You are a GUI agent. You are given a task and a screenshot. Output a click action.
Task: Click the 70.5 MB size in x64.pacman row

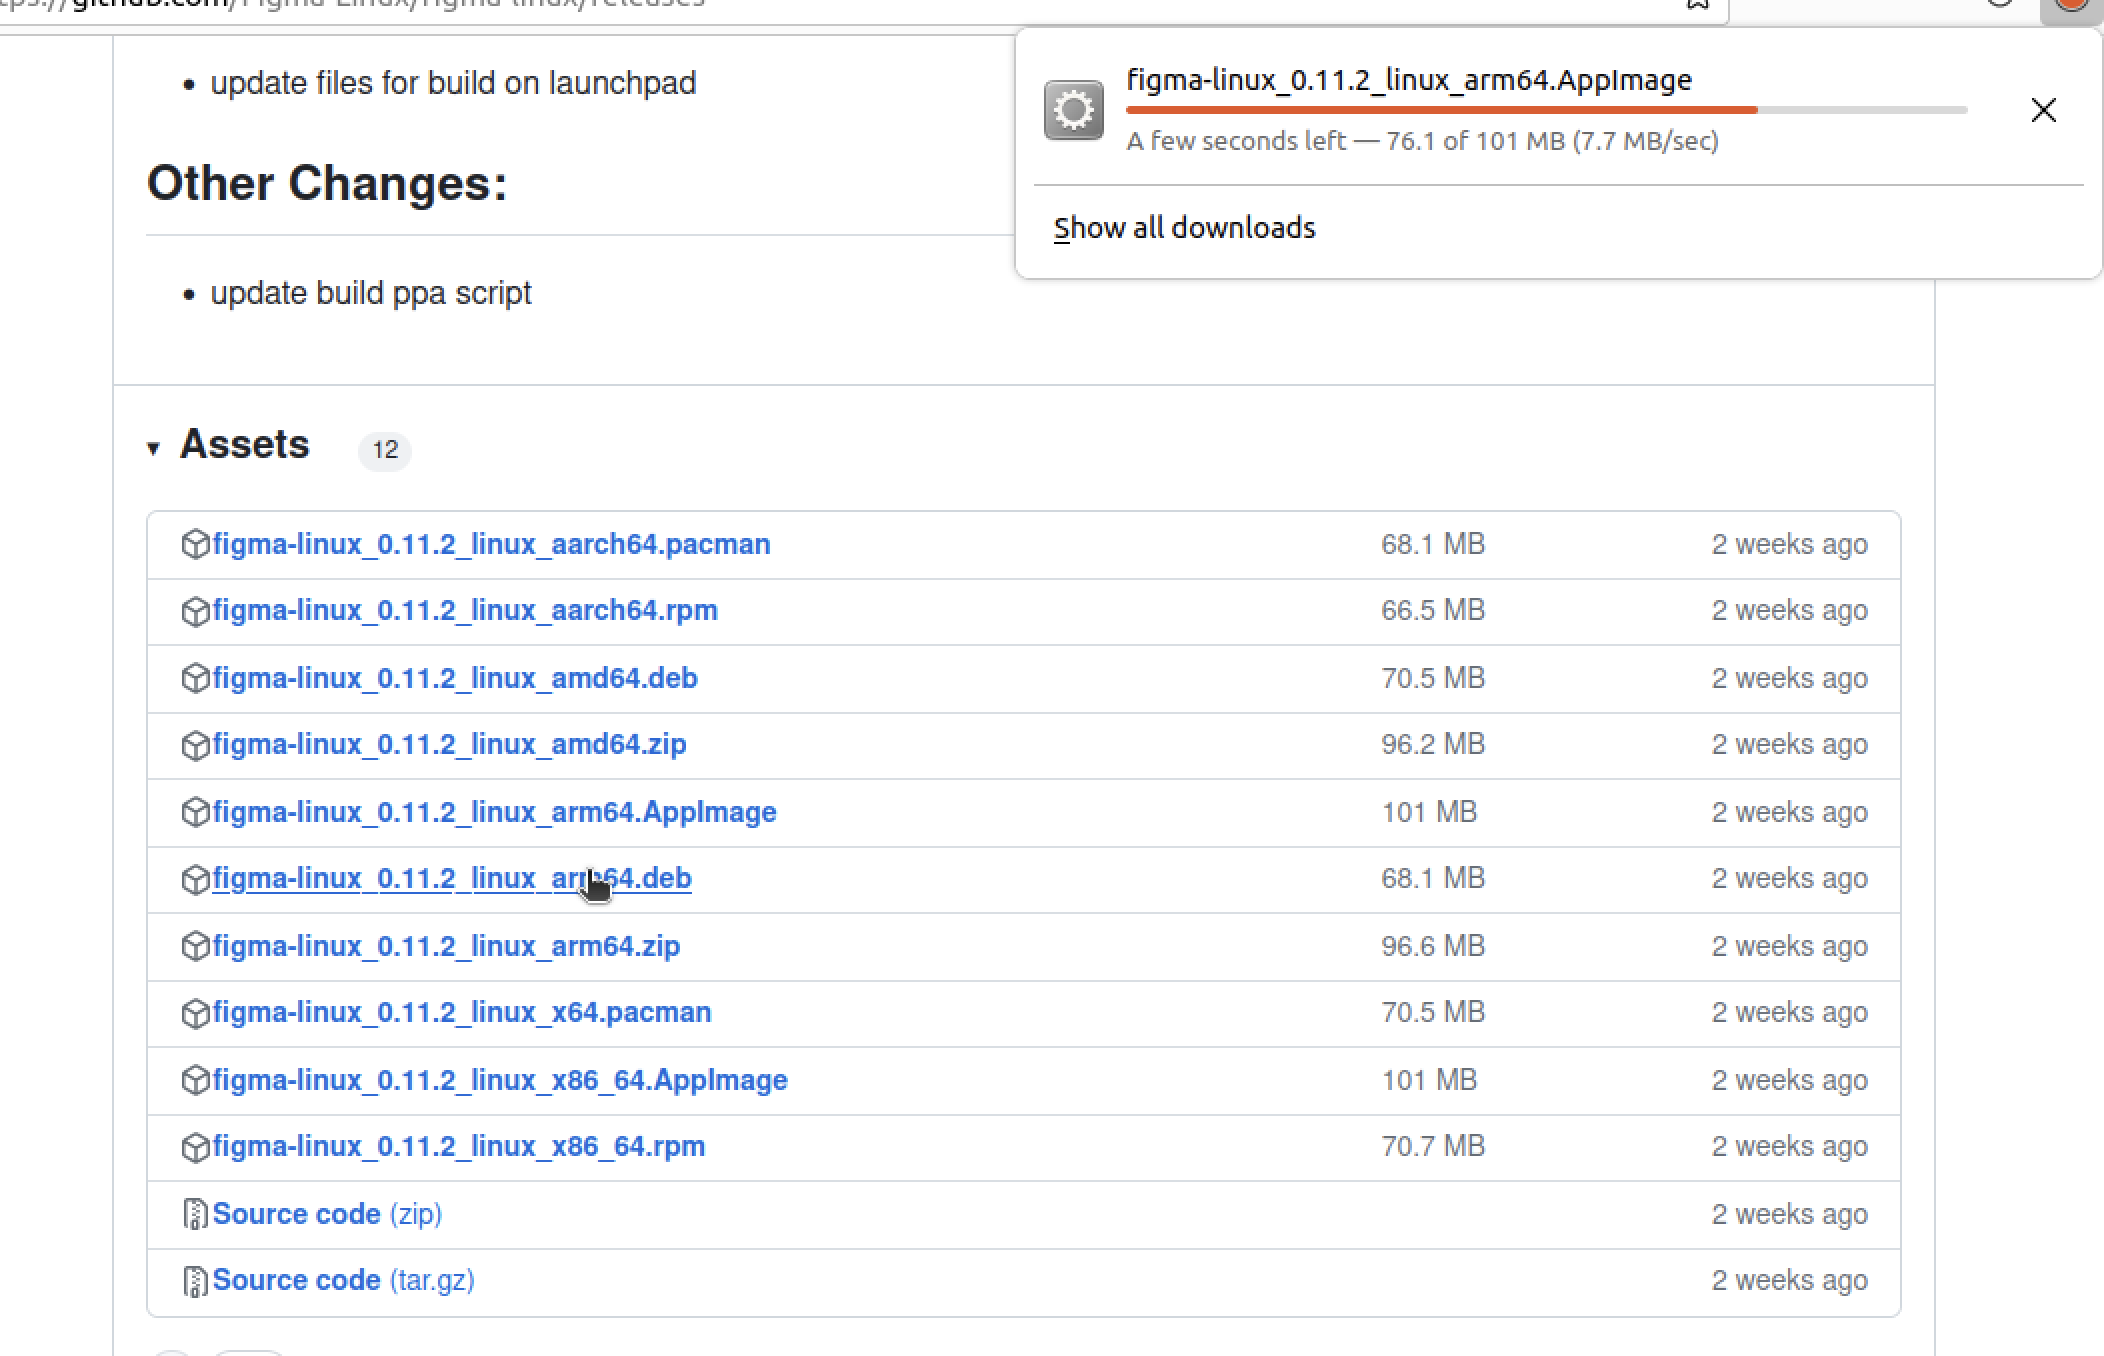click(x=1433, y=1012)
